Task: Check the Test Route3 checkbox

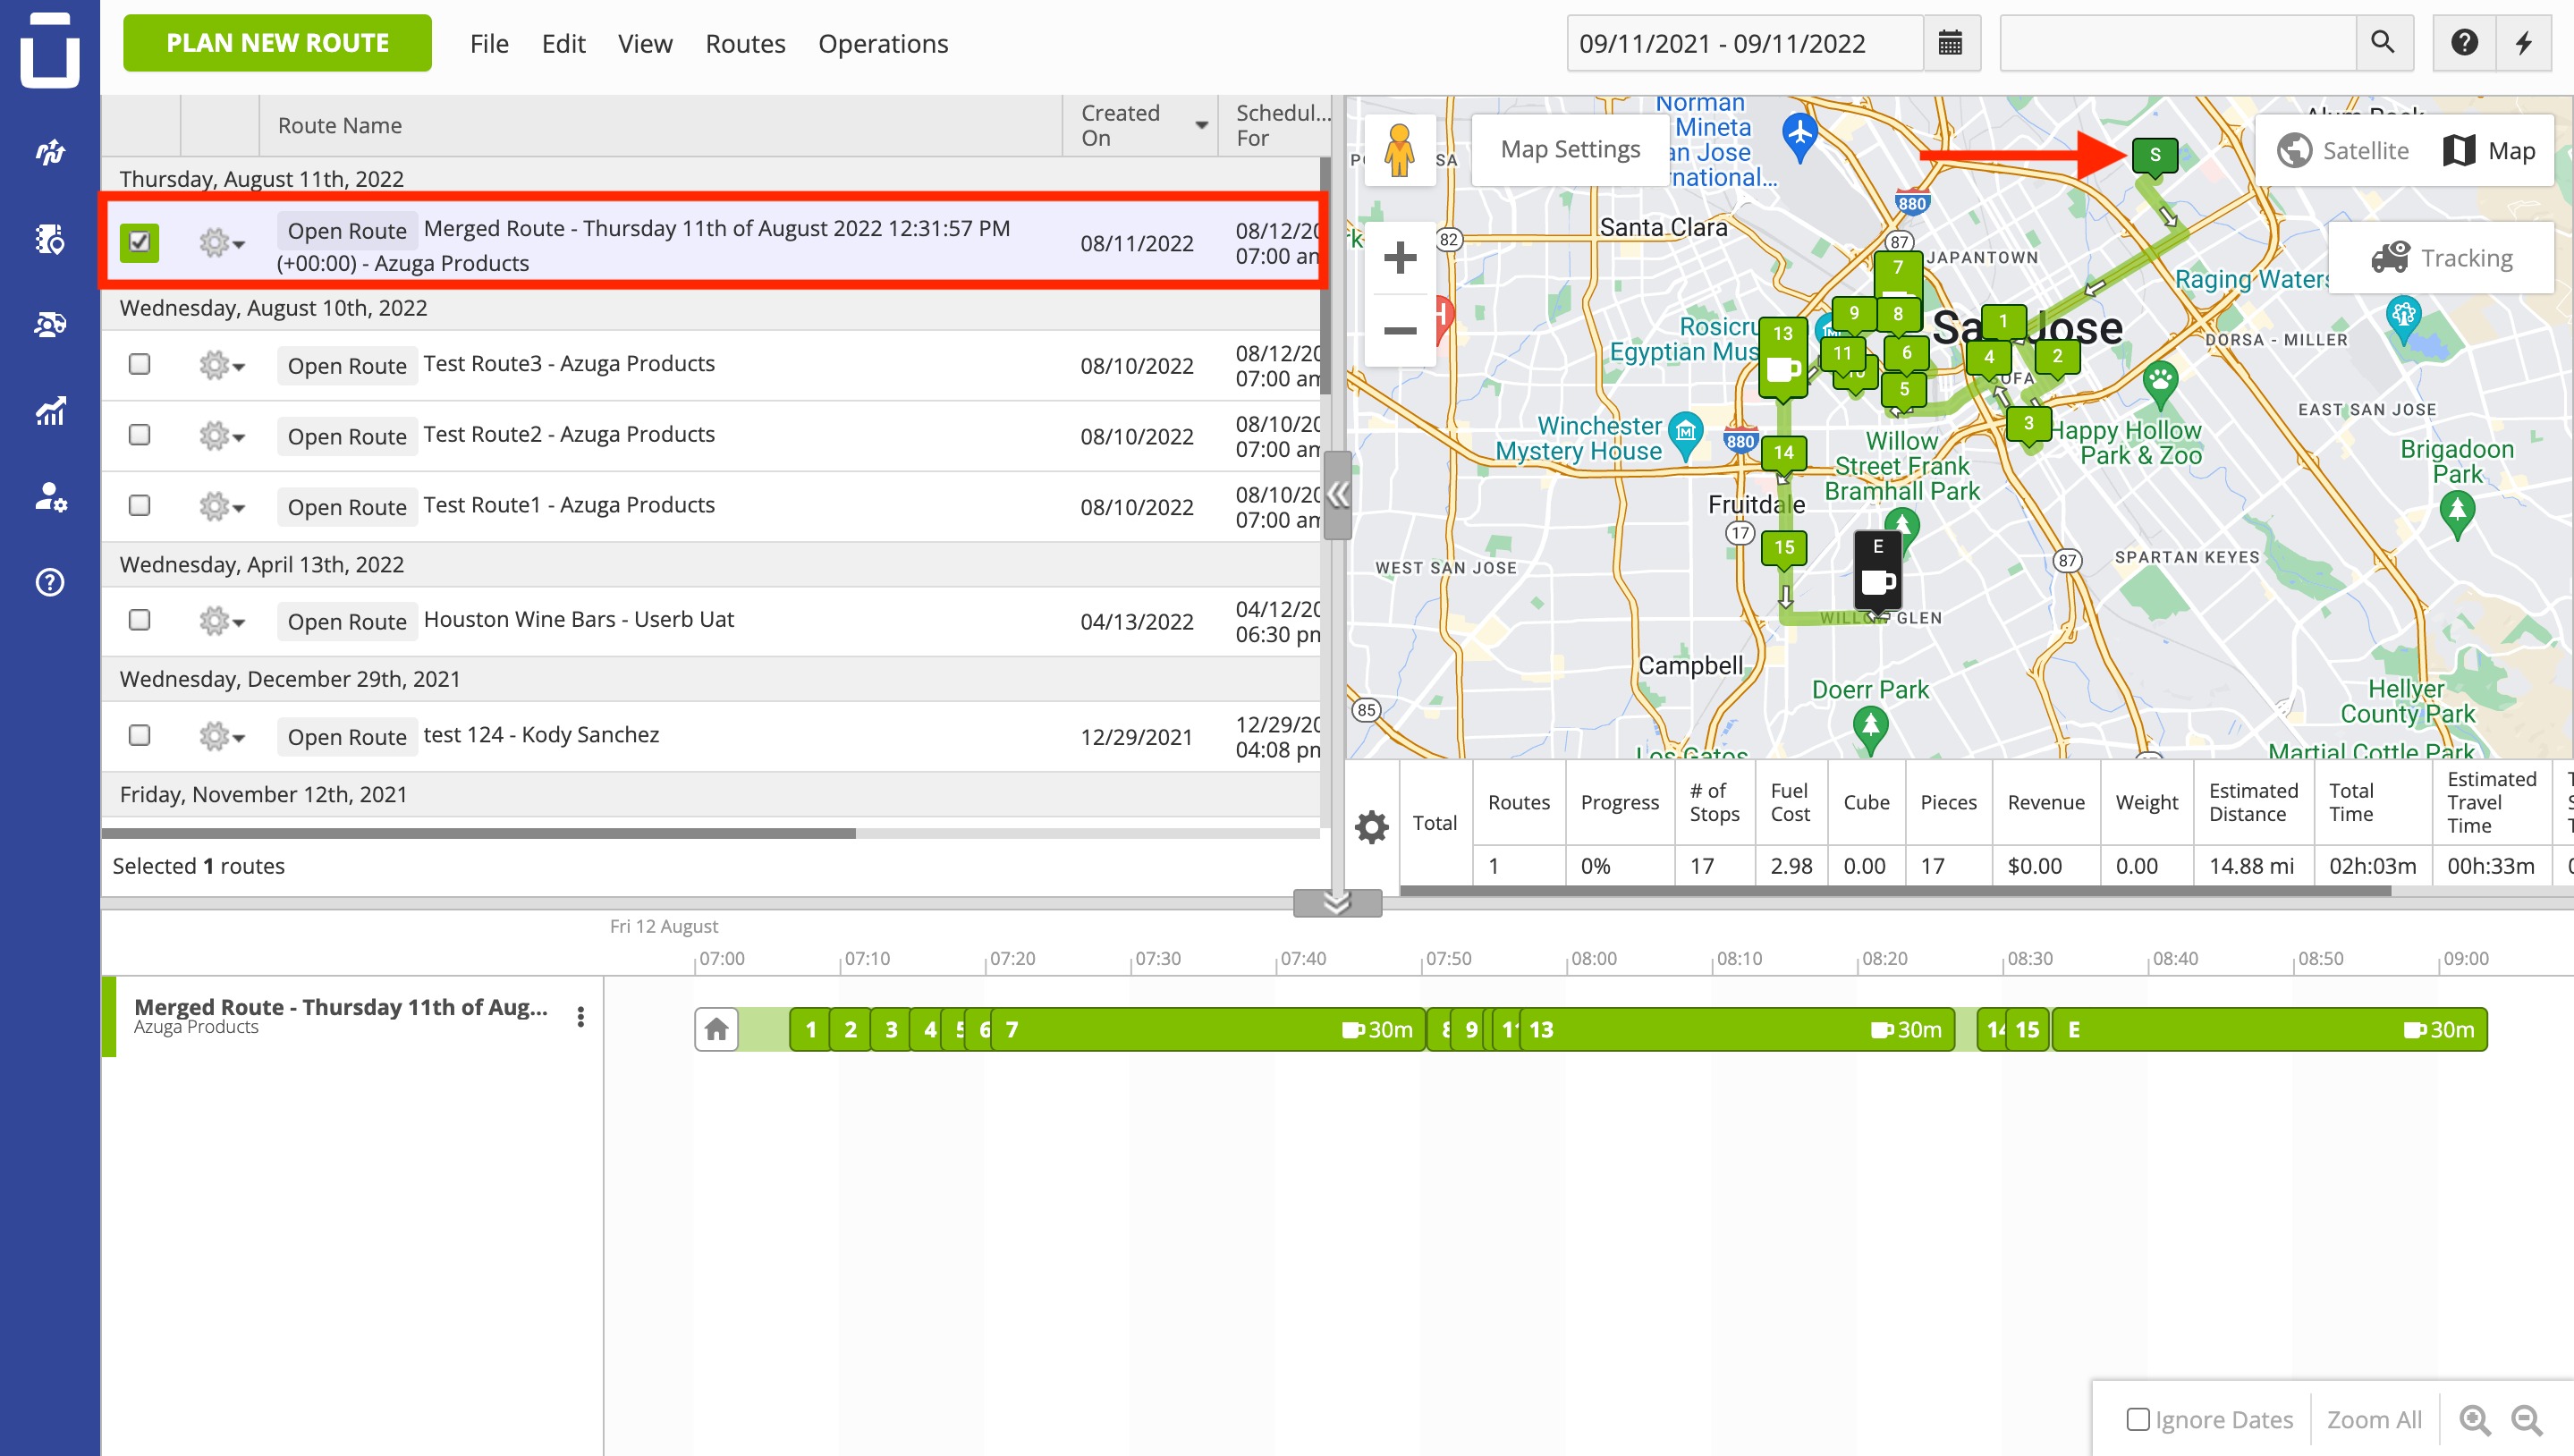Action: pos(140,364)
